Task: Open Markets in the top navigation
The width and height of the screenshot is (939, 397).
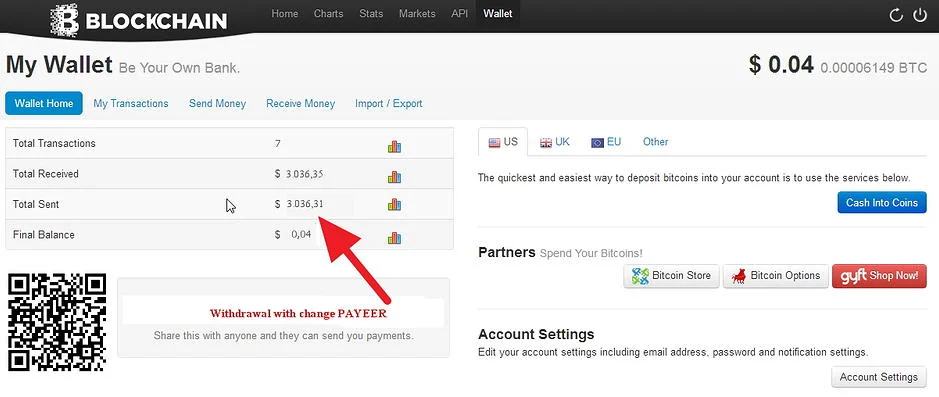Action: (x=417, y=13)
